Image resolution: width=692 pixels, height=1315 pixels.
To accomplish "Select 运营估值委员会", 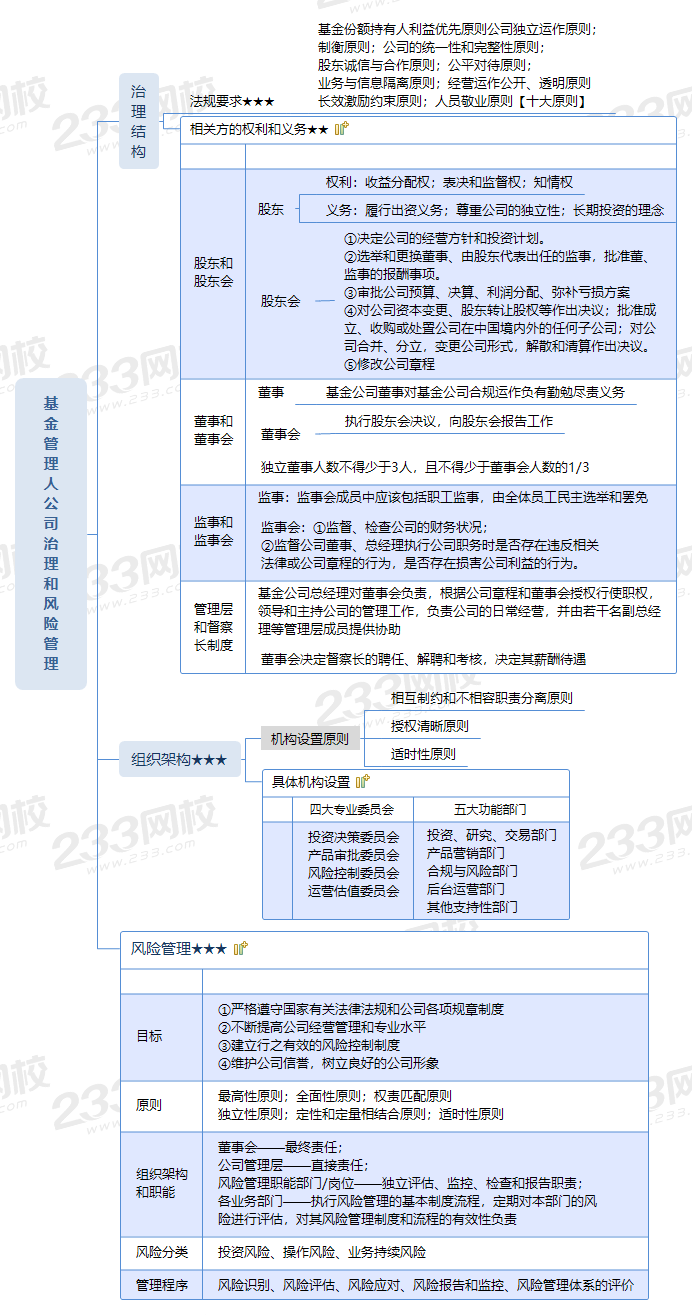I will coord(353,890).
